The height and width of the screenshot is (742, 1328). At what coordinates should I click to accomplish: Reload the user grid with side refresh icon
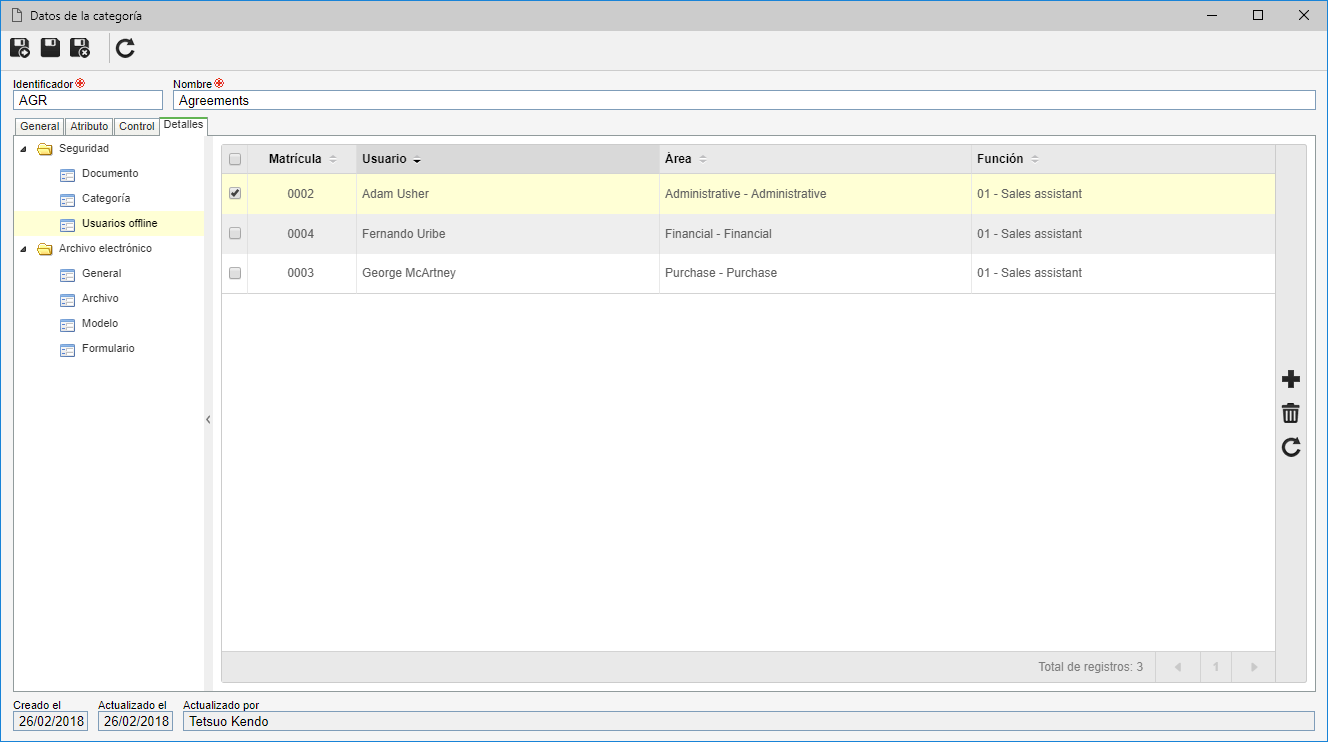pos(1291,447)
